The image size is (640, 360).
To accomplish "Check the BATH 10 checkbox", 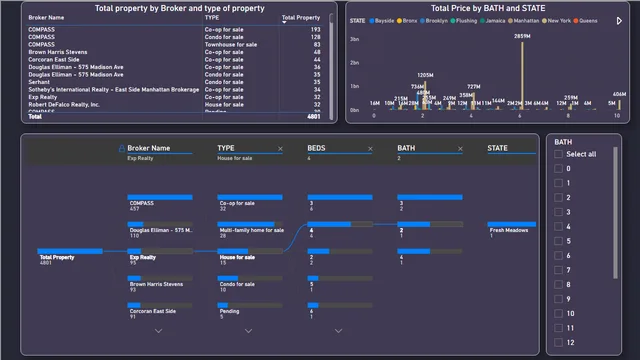I will (558, 313).
